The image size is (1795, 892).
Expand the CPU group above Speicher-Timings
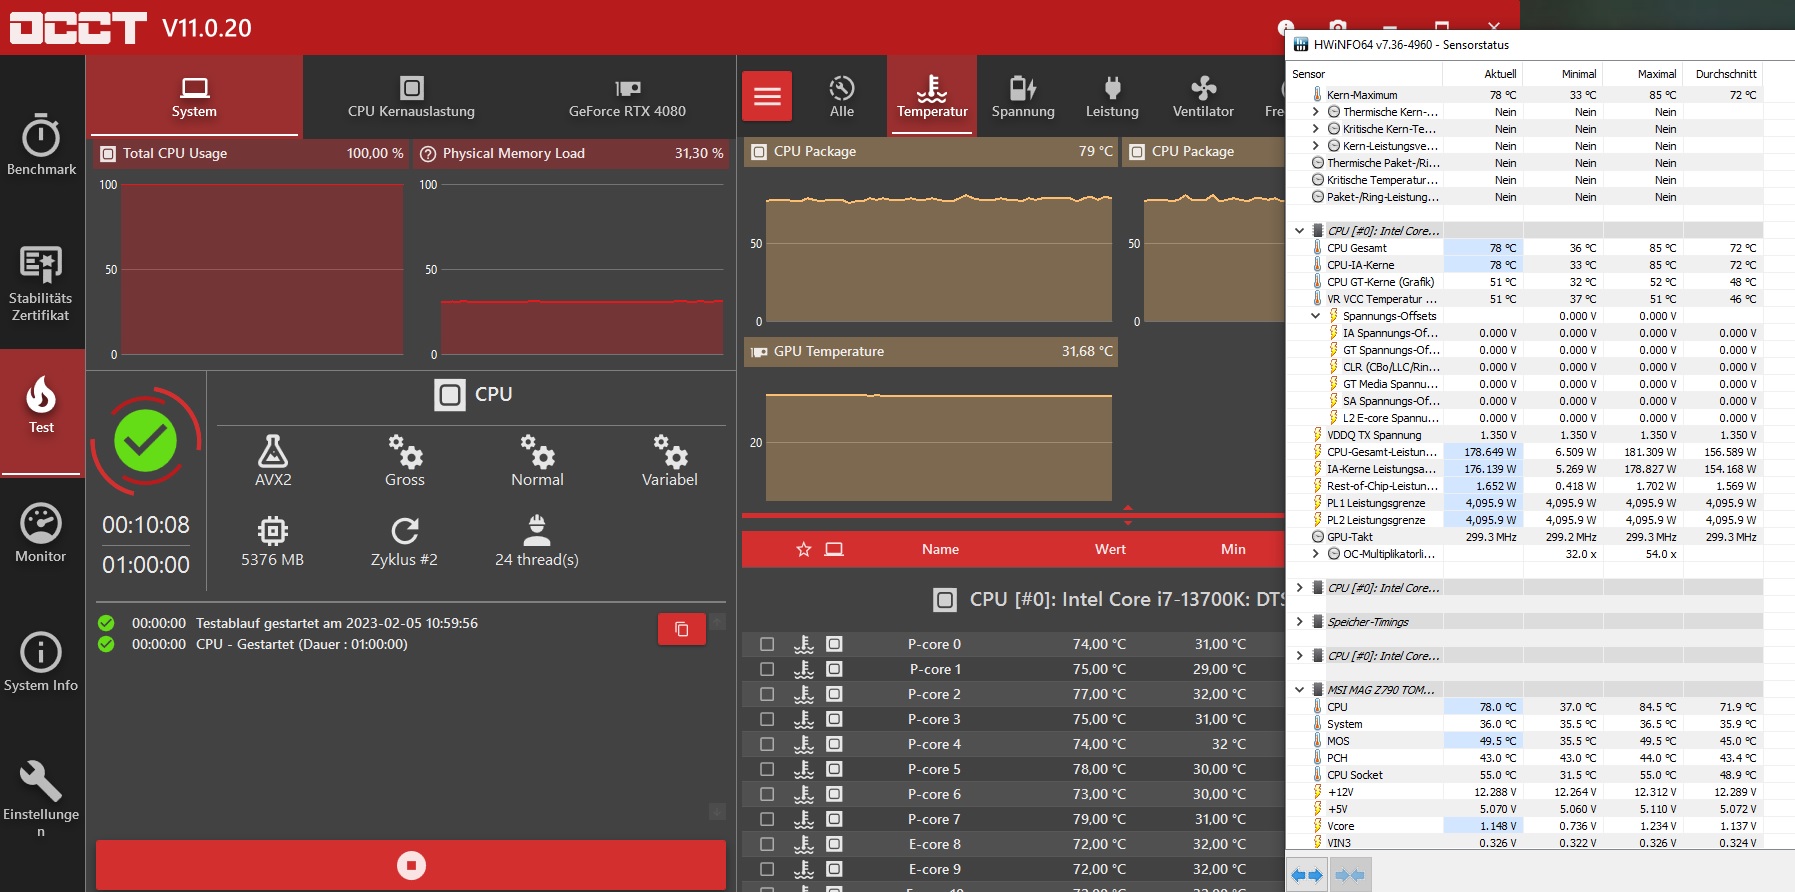[x=1299, y=588]
